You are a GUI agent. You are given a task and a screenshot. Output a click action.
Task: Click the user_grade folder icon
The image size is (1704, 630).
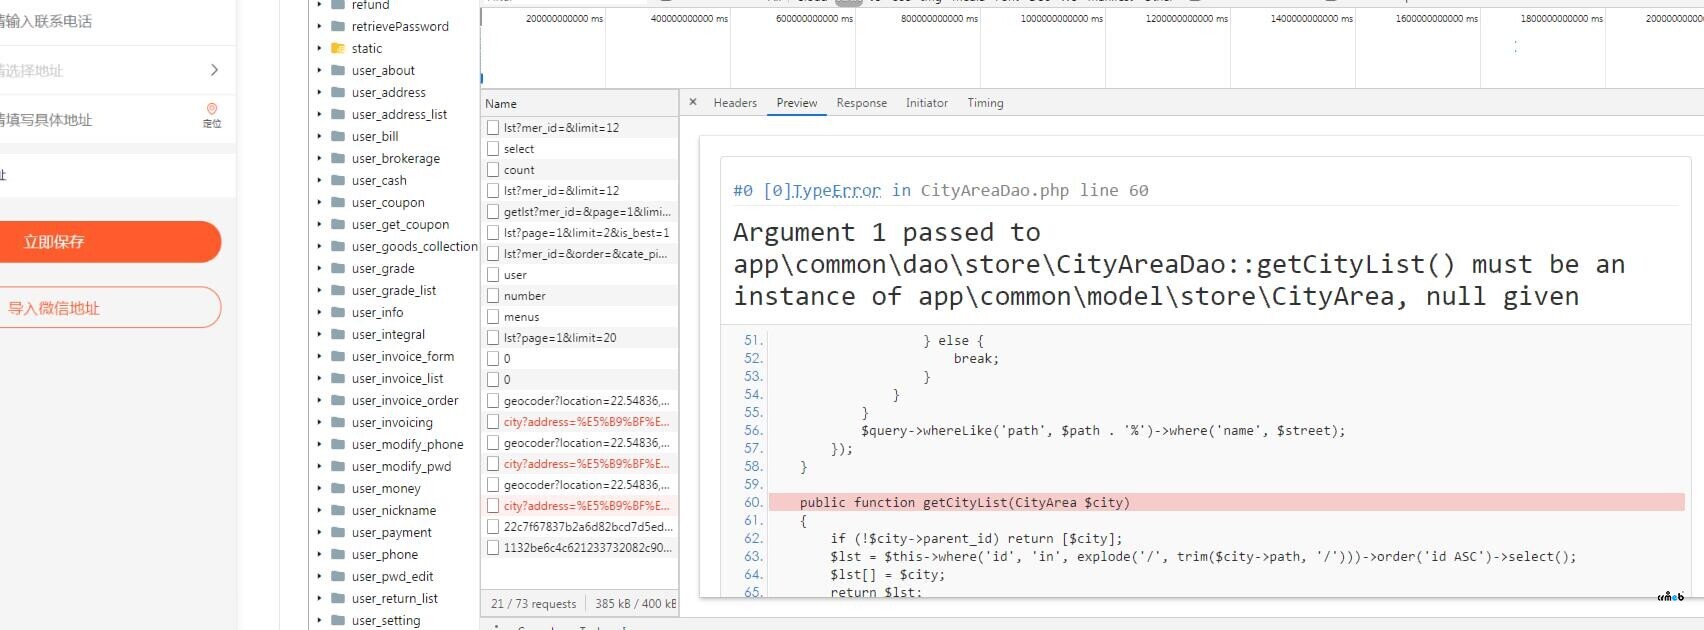338,268
